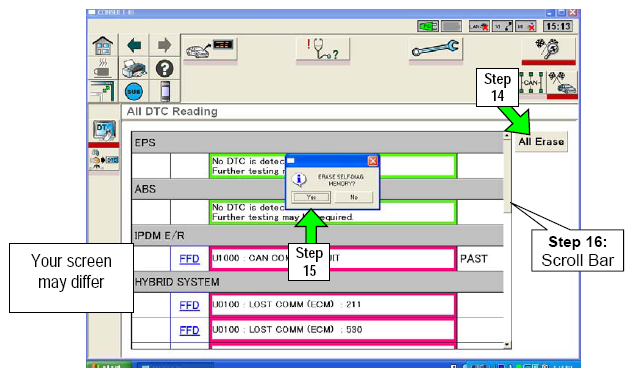
Task: Select the U0100 LOST COMM (ECM) 530 entry
Action: (x=332, y=330)
